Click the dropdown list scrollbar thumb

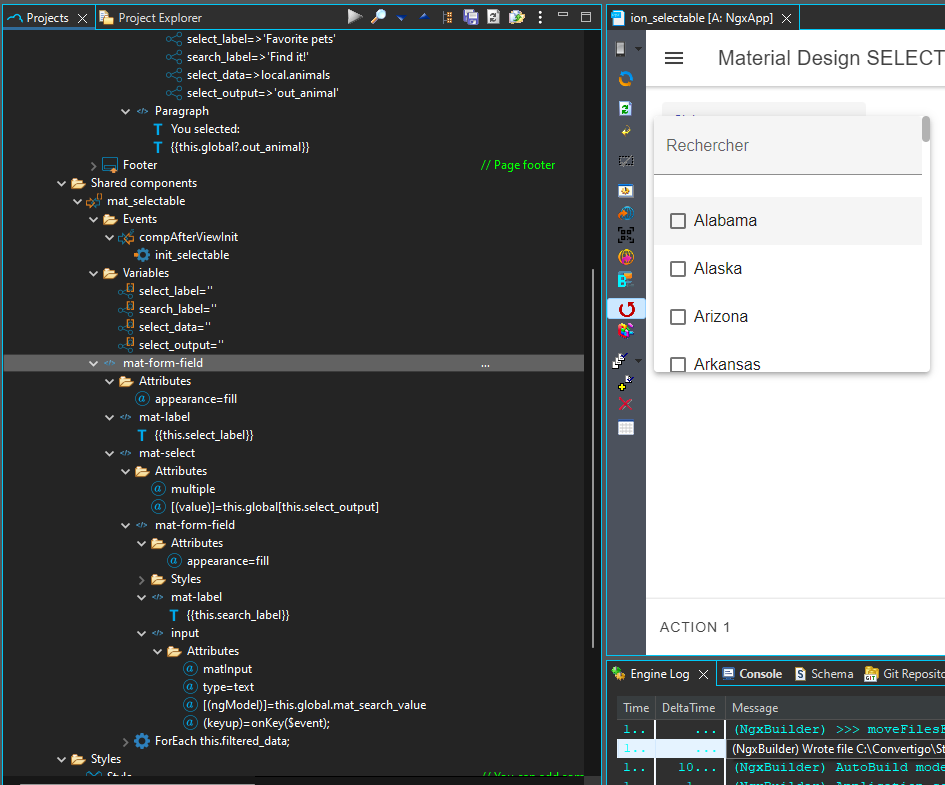pos(926,129)
